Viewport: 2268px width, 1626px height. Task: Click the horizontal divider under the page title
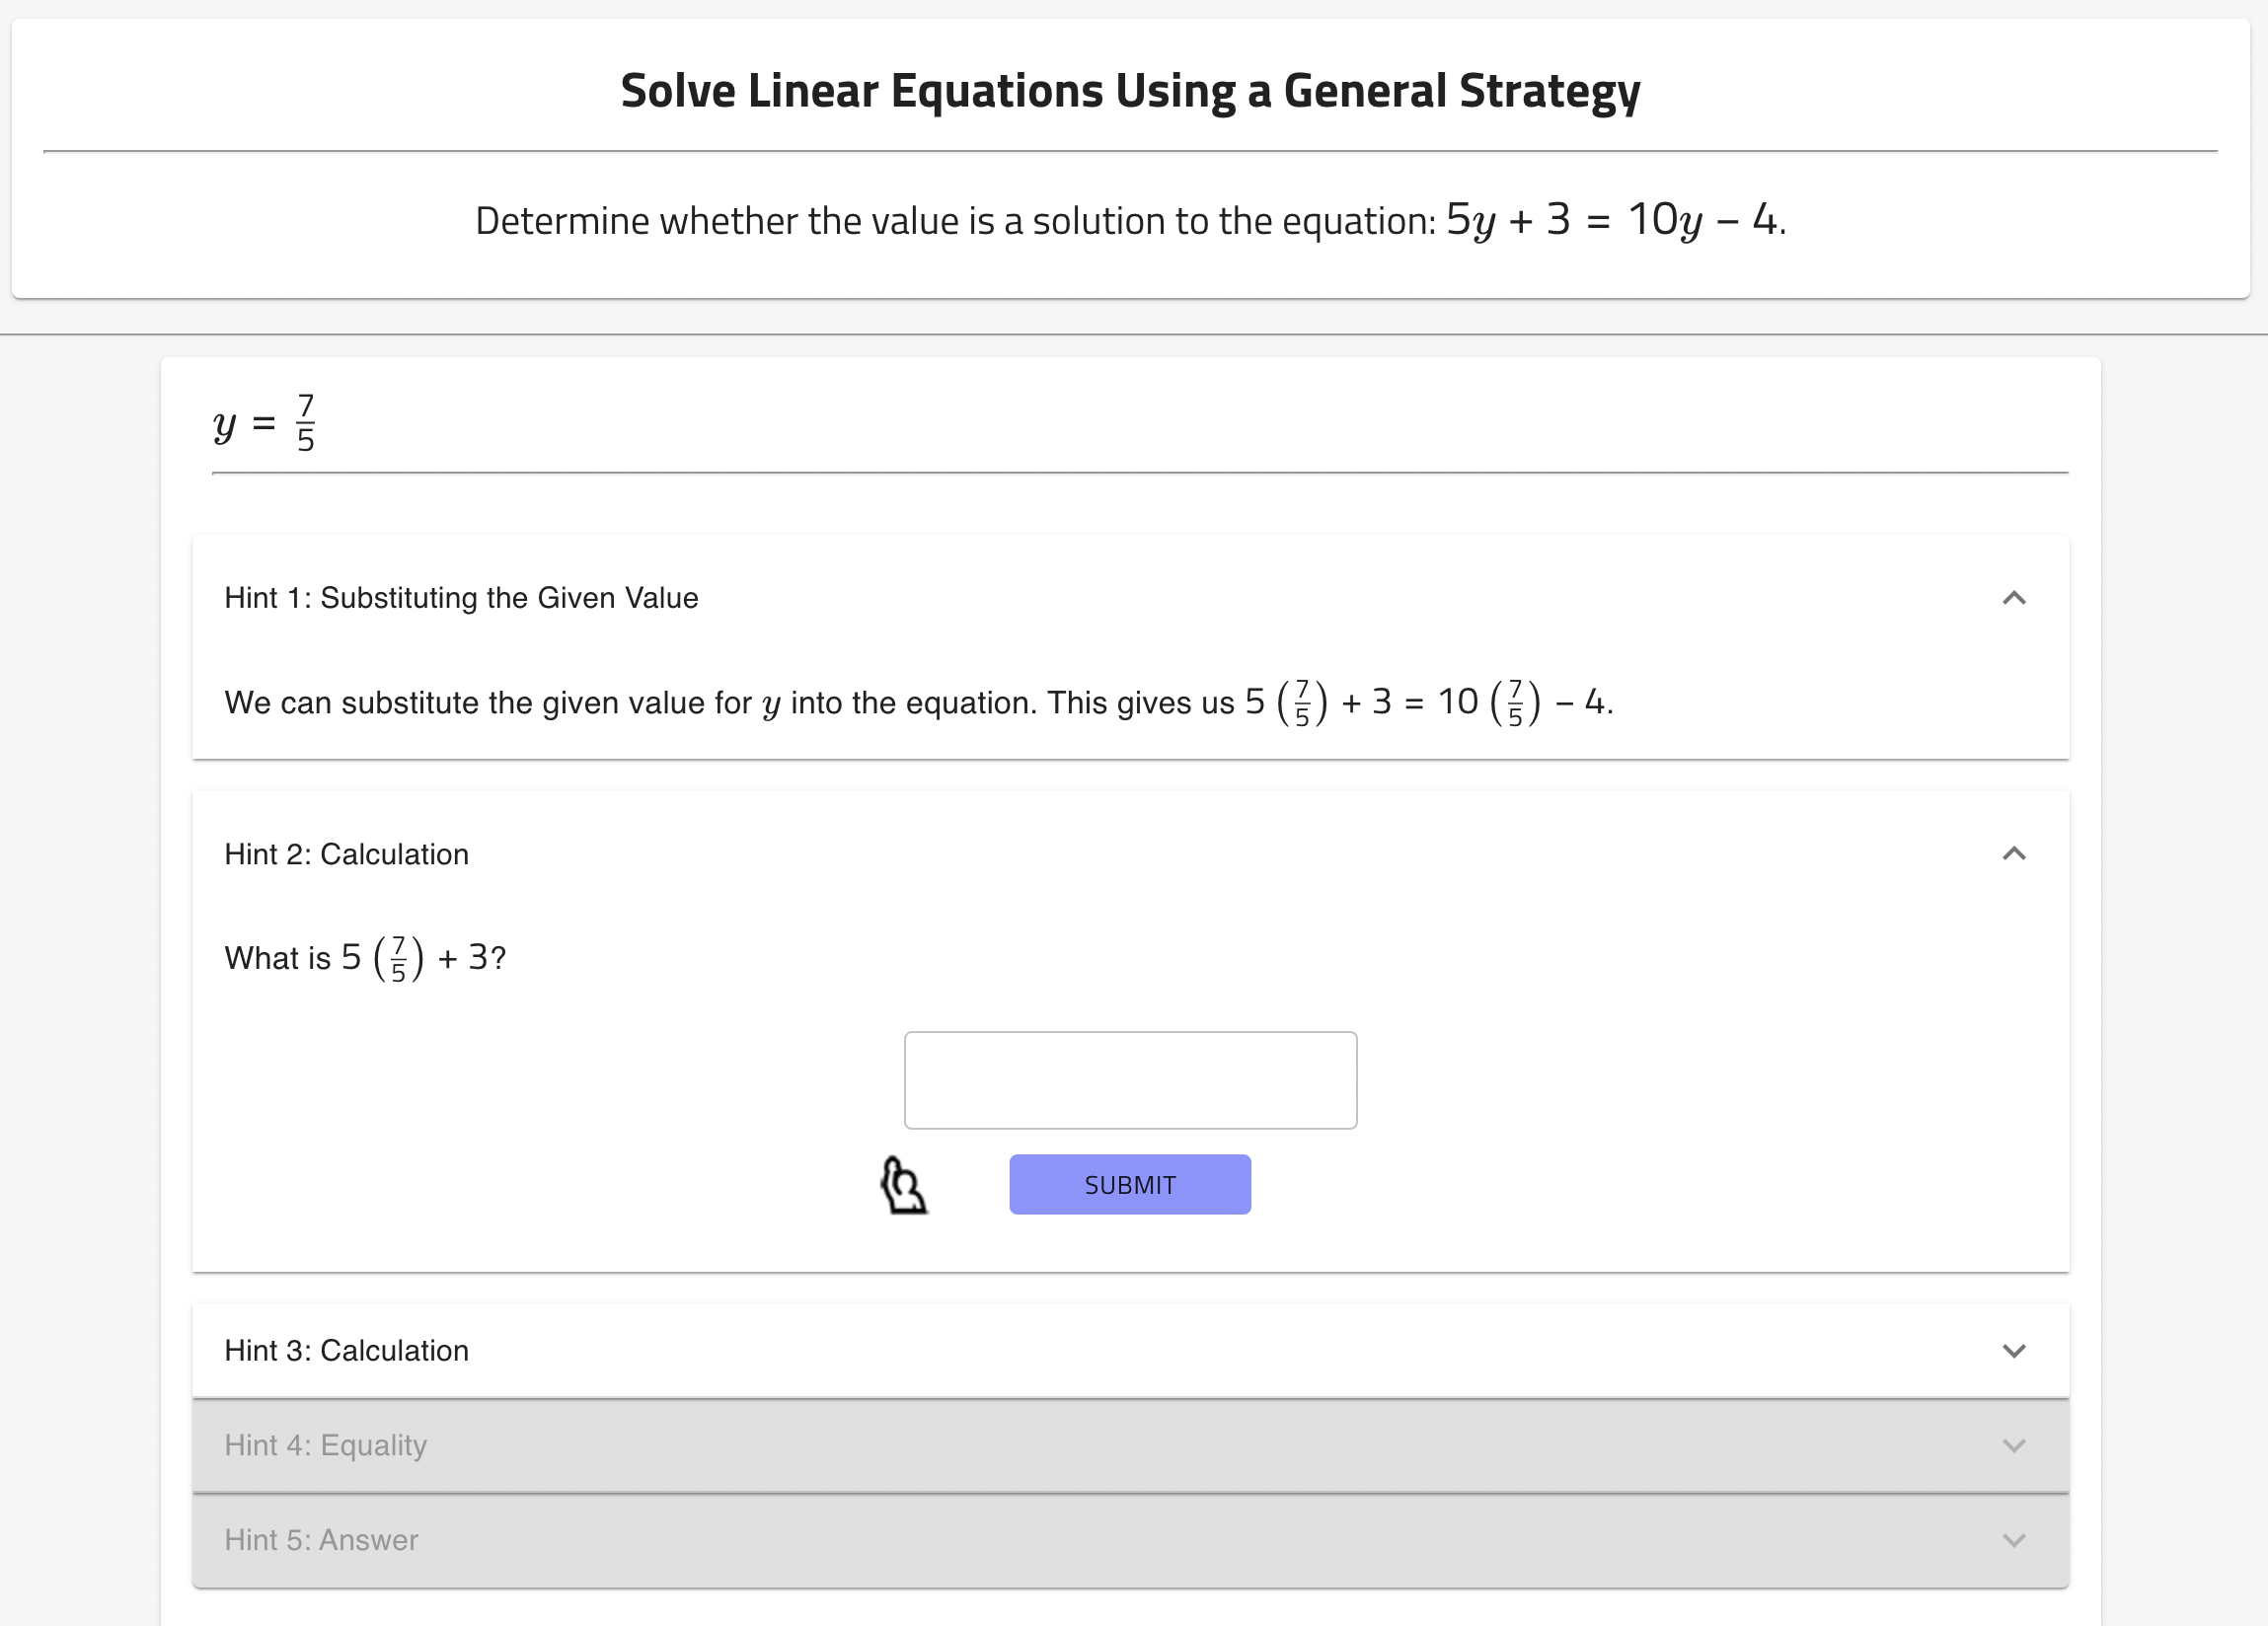click(1130, 152)
